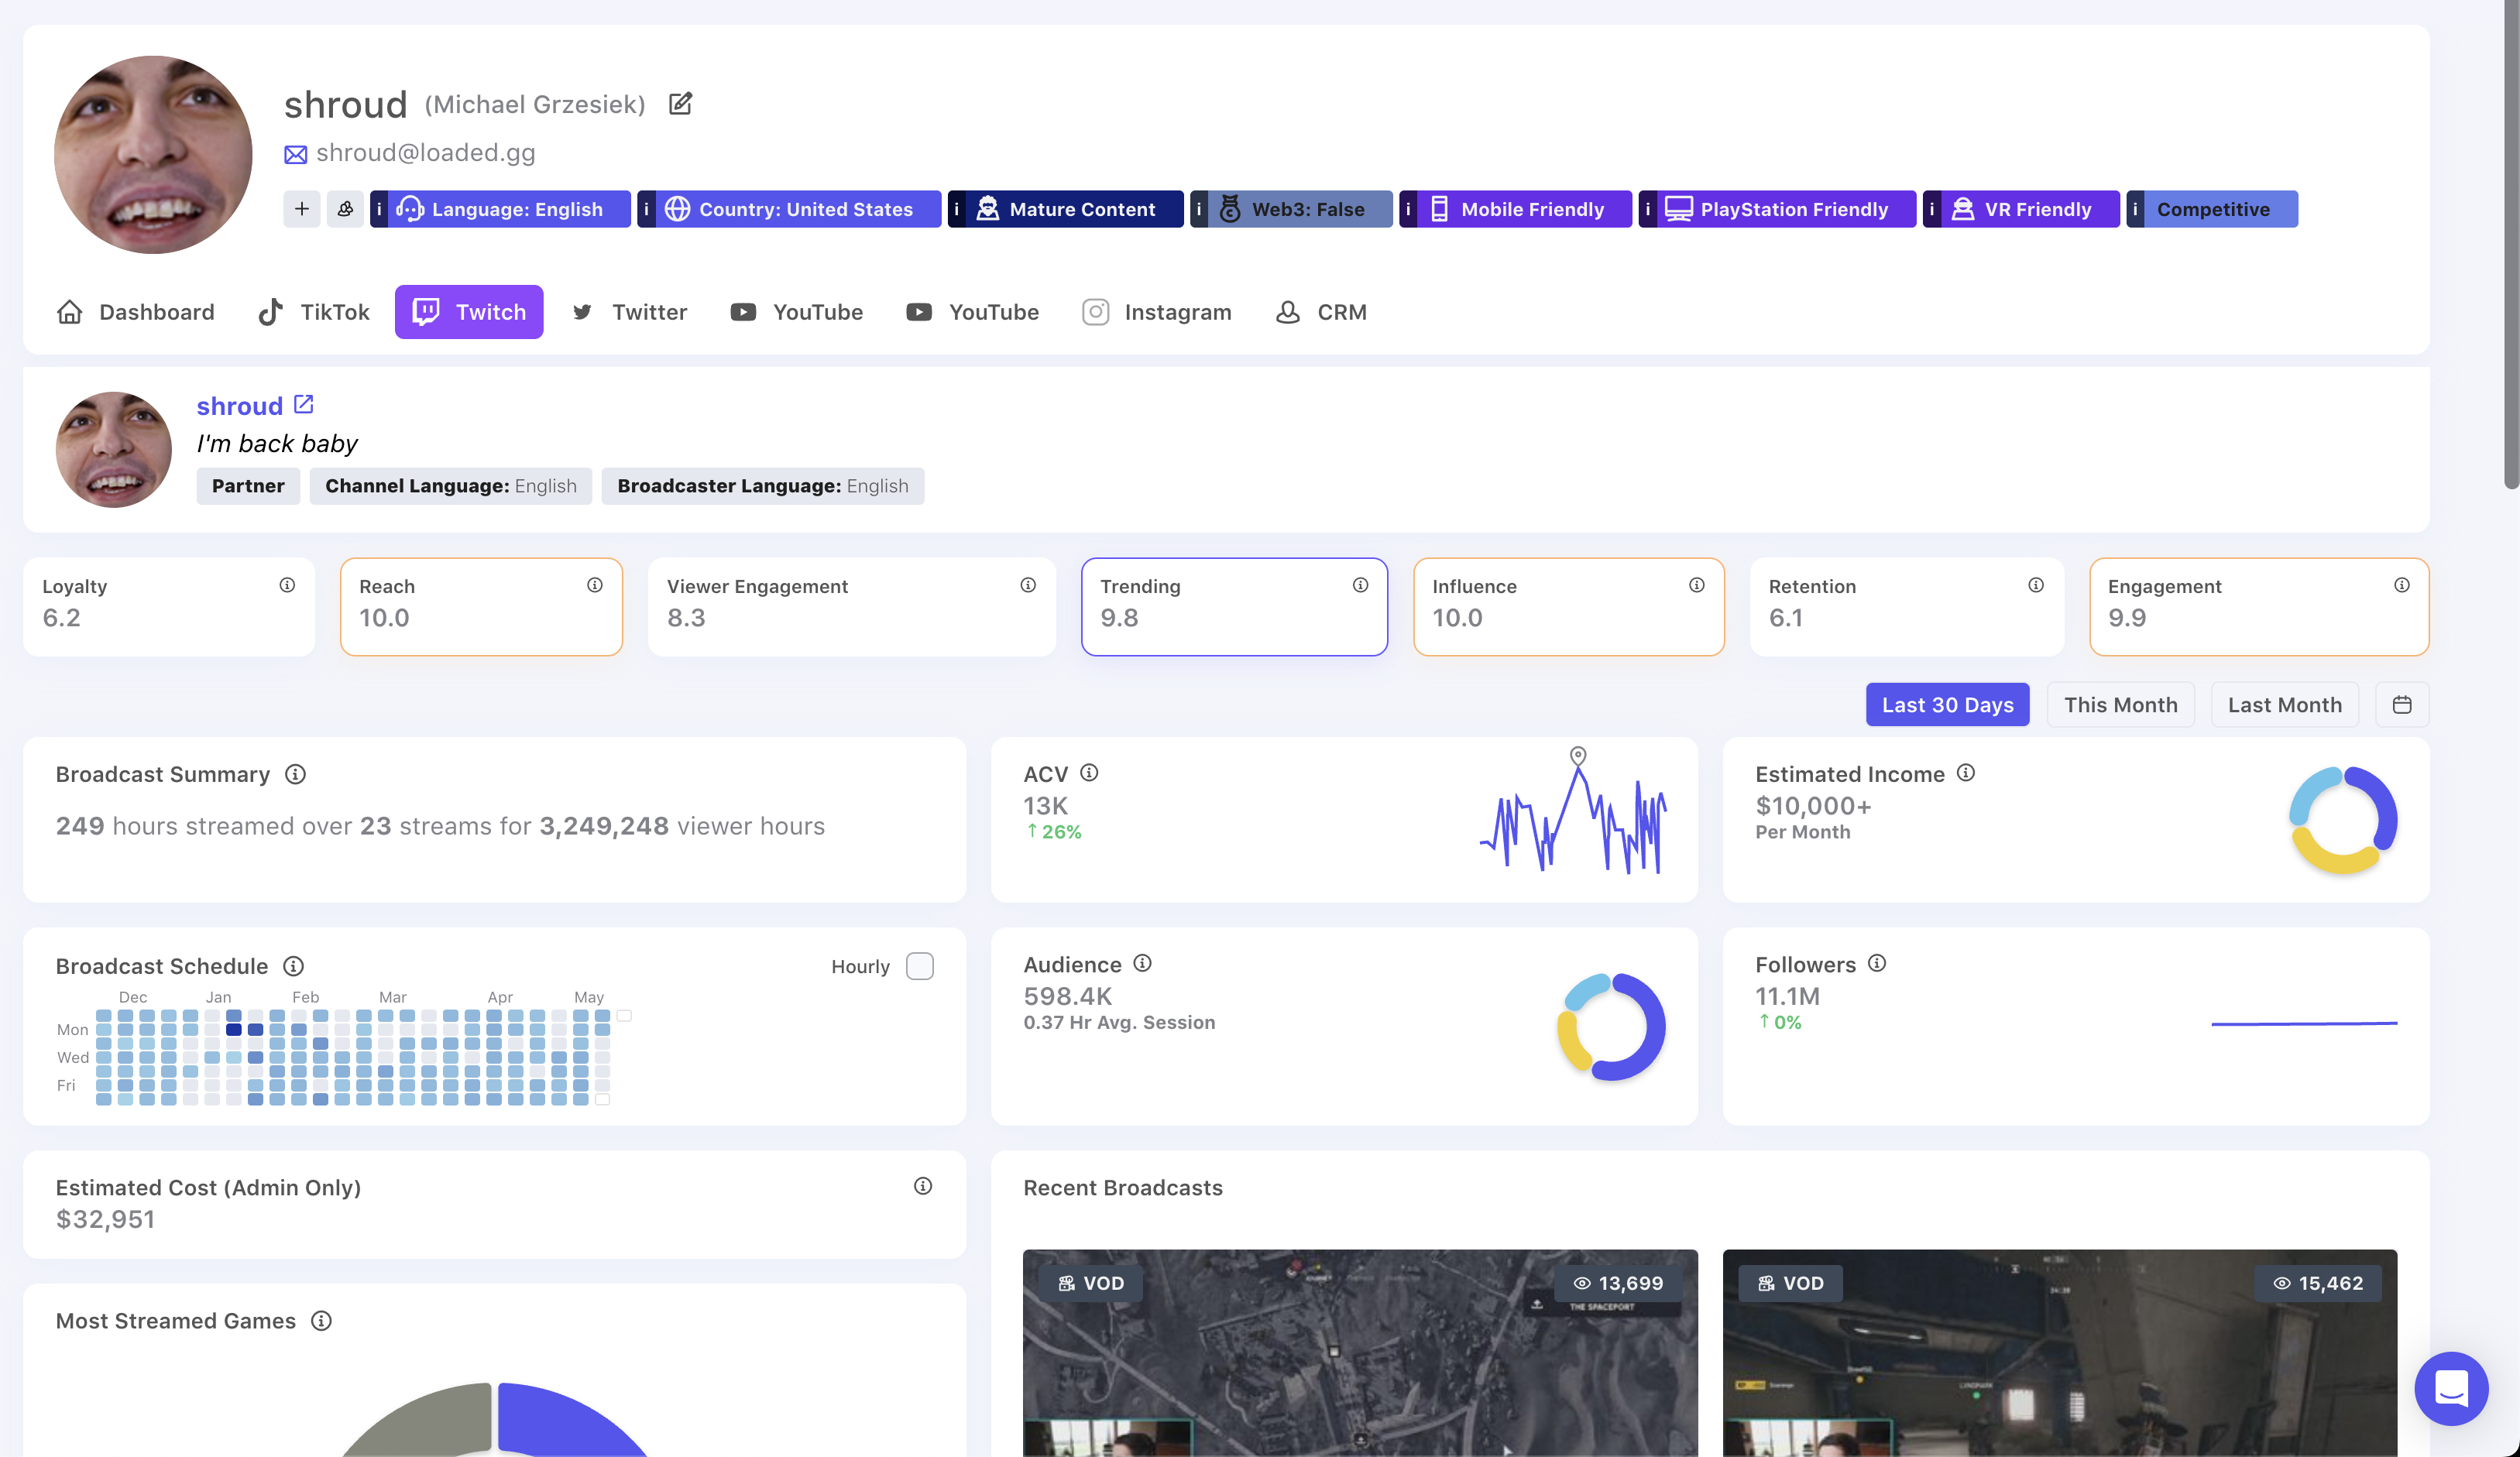This screenshot has width=2520, height=1457.
Task: Click the Broadcast Summary info icon
Action: [295, 775]
